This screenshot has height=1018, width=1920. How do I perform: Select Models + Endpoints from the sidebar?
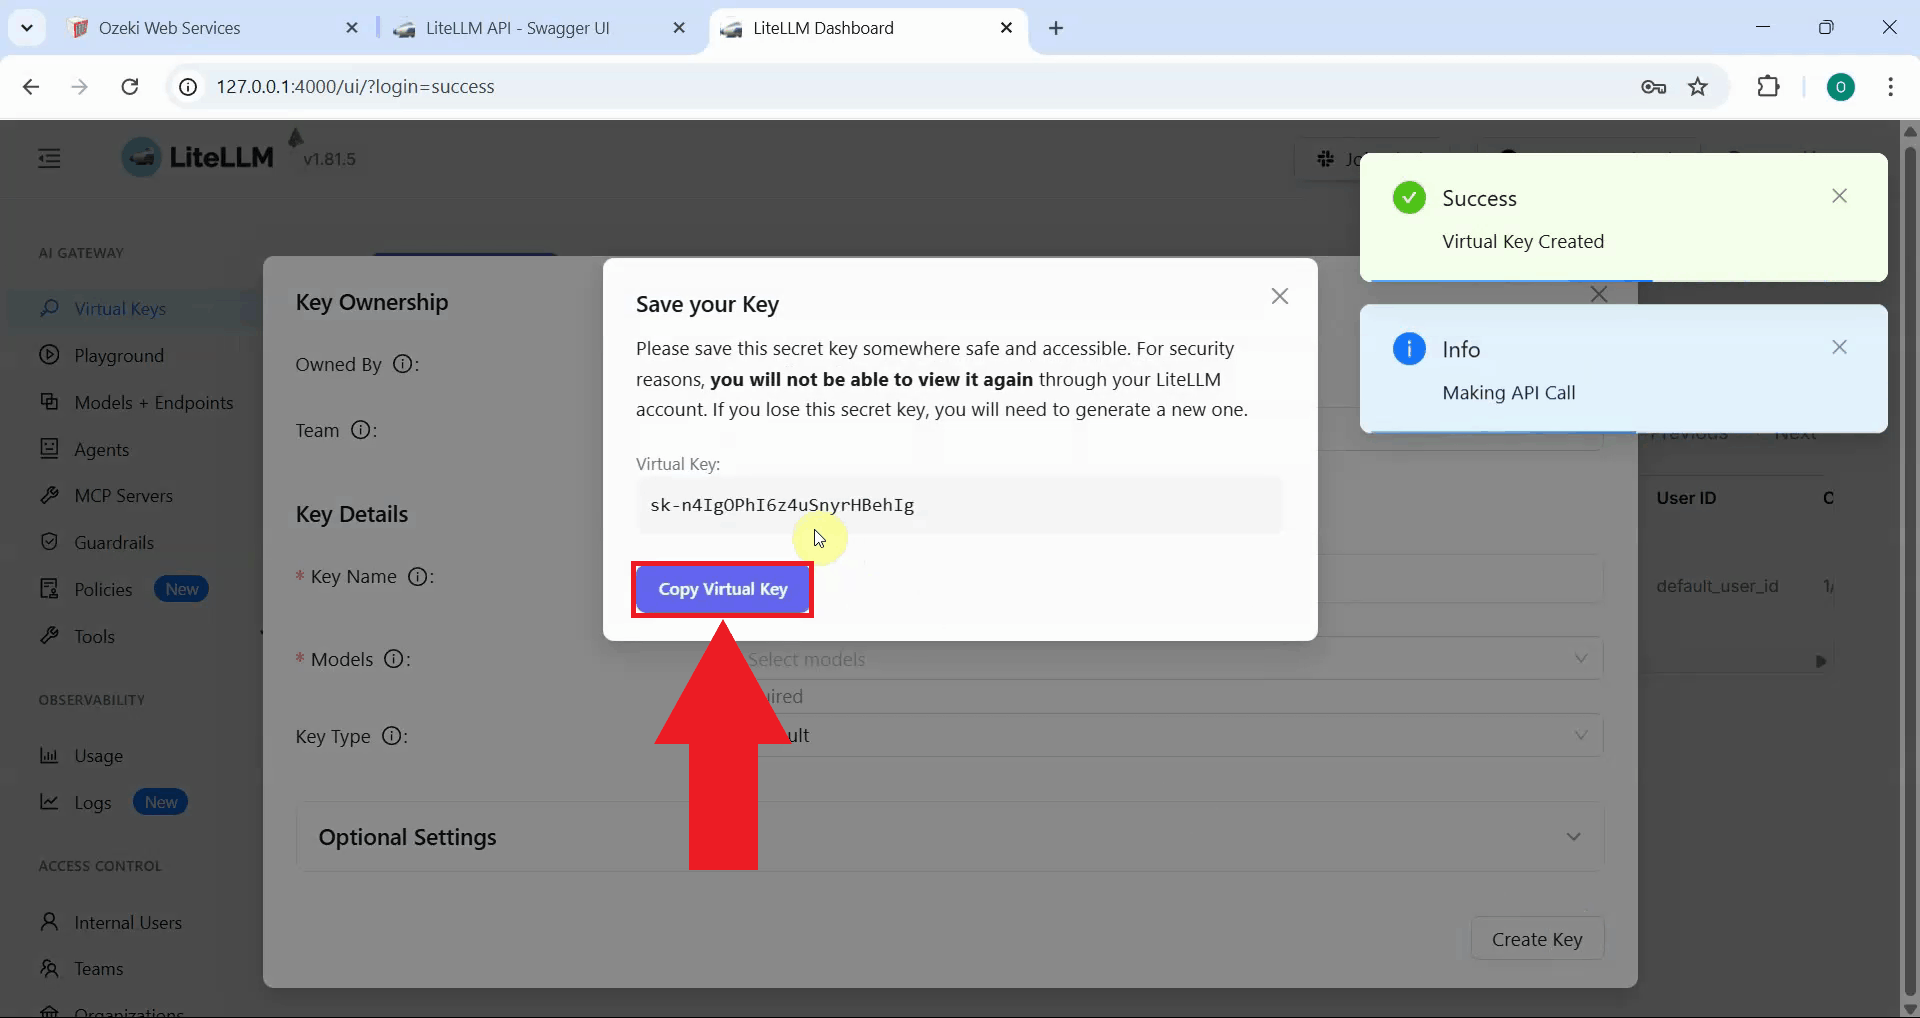(x=152, y=402)
